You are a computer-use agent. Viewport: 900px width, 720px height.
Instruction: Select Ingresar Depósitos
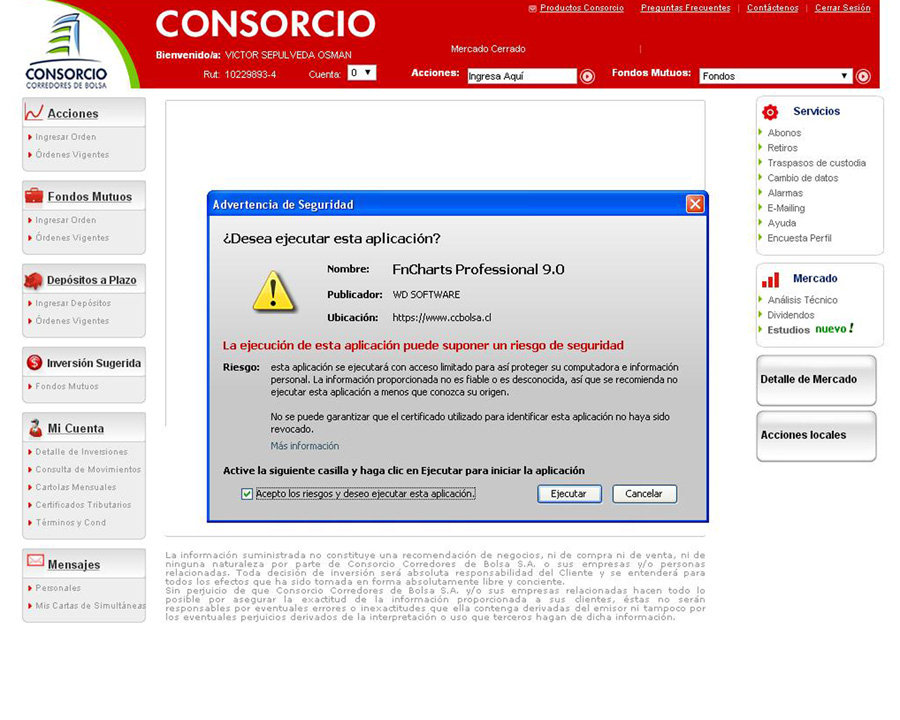coord(73,303)
